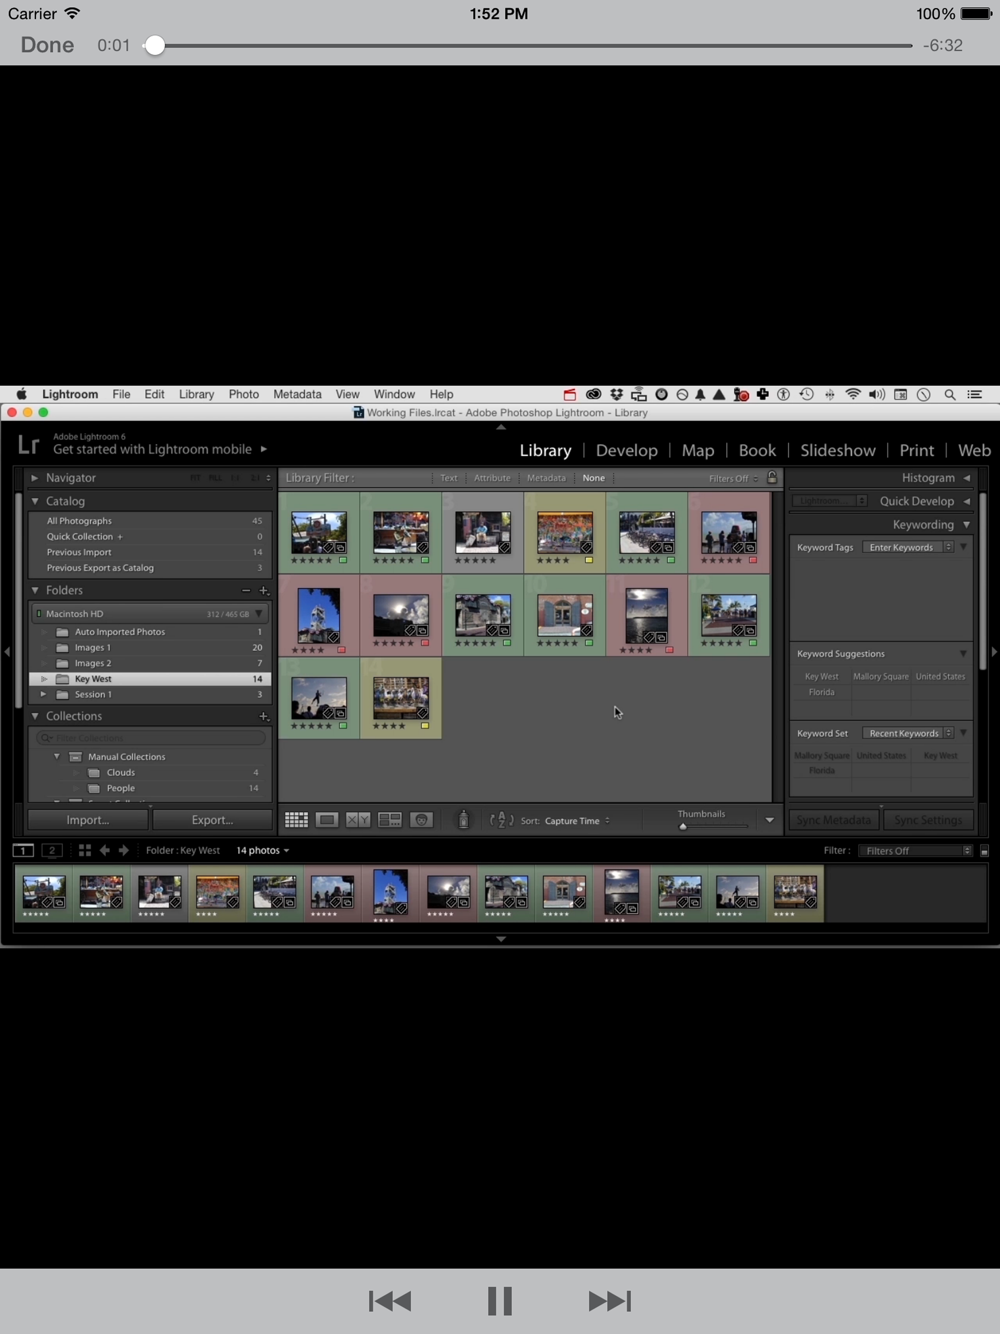
Task: Switch to Loupe view icon
Action: click(x=327, y=820)
